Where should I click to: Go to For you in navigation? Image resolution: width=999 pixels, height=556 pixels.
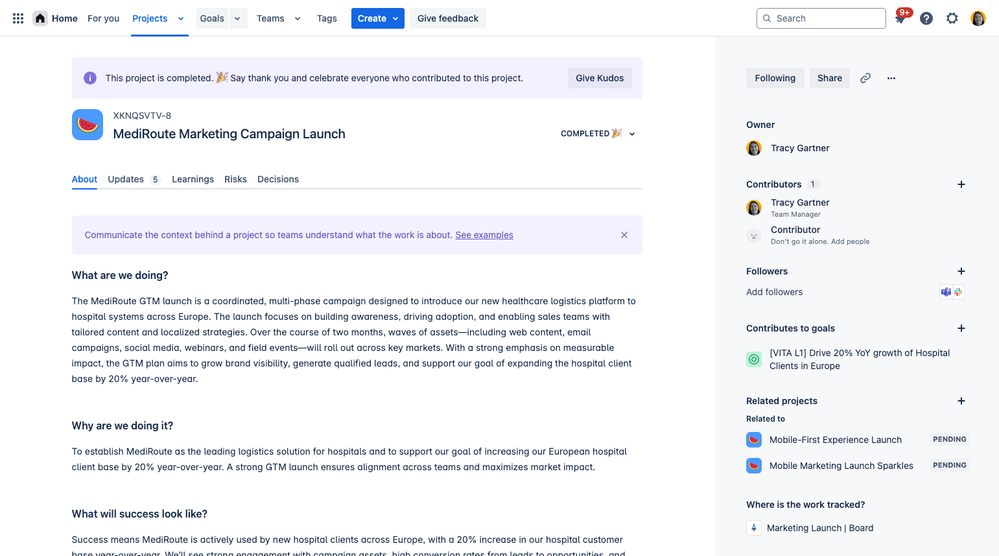103,18
